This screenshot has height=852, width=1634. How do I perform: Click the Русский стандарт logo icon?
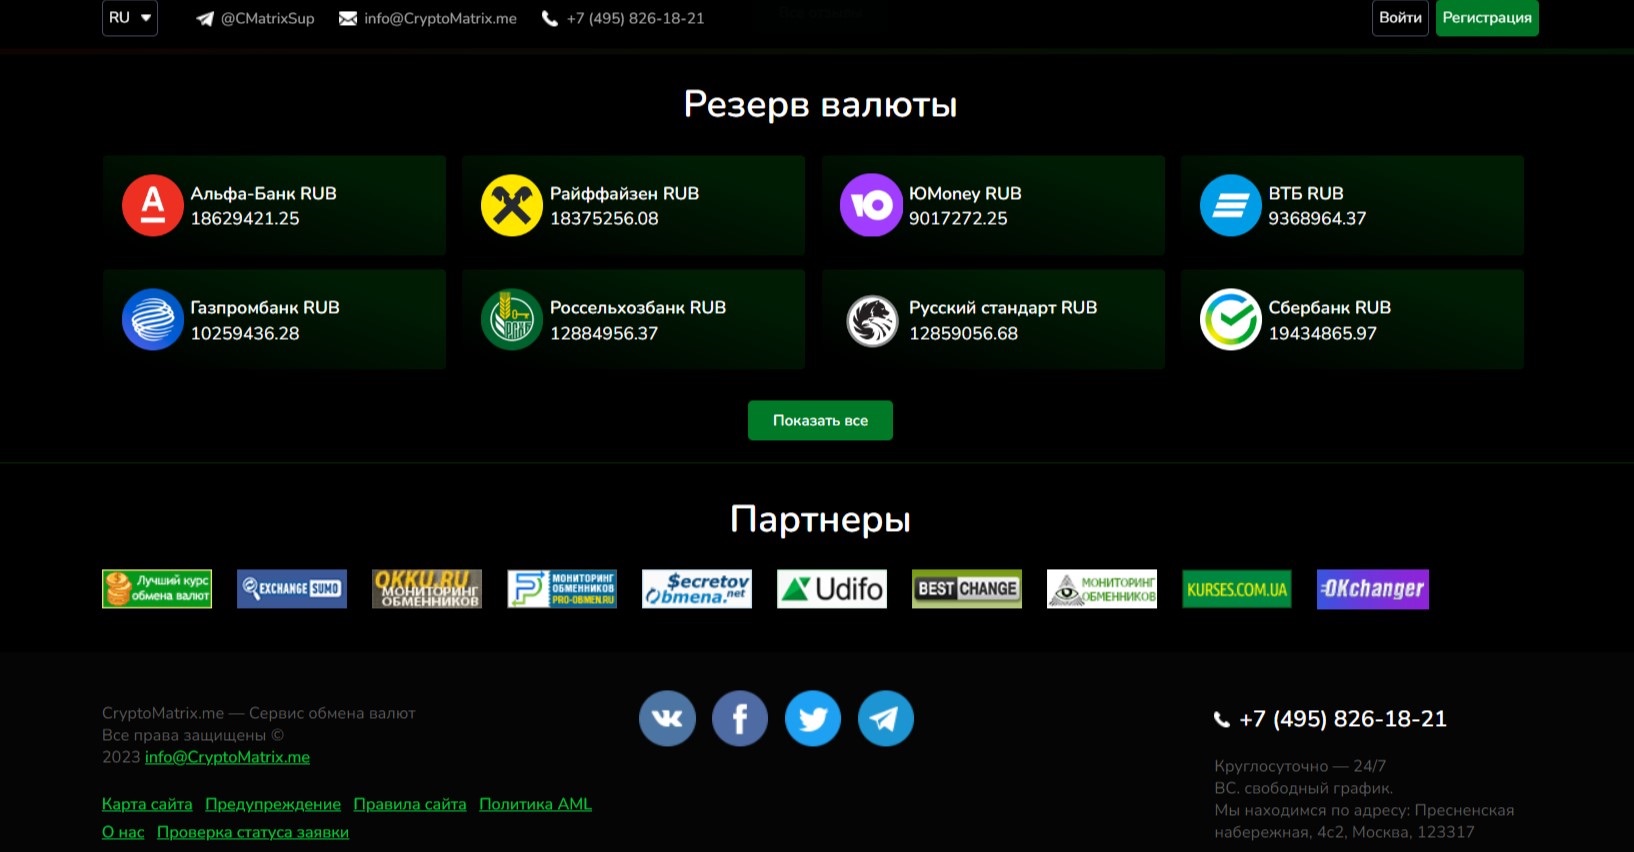[x=872, y=321]
